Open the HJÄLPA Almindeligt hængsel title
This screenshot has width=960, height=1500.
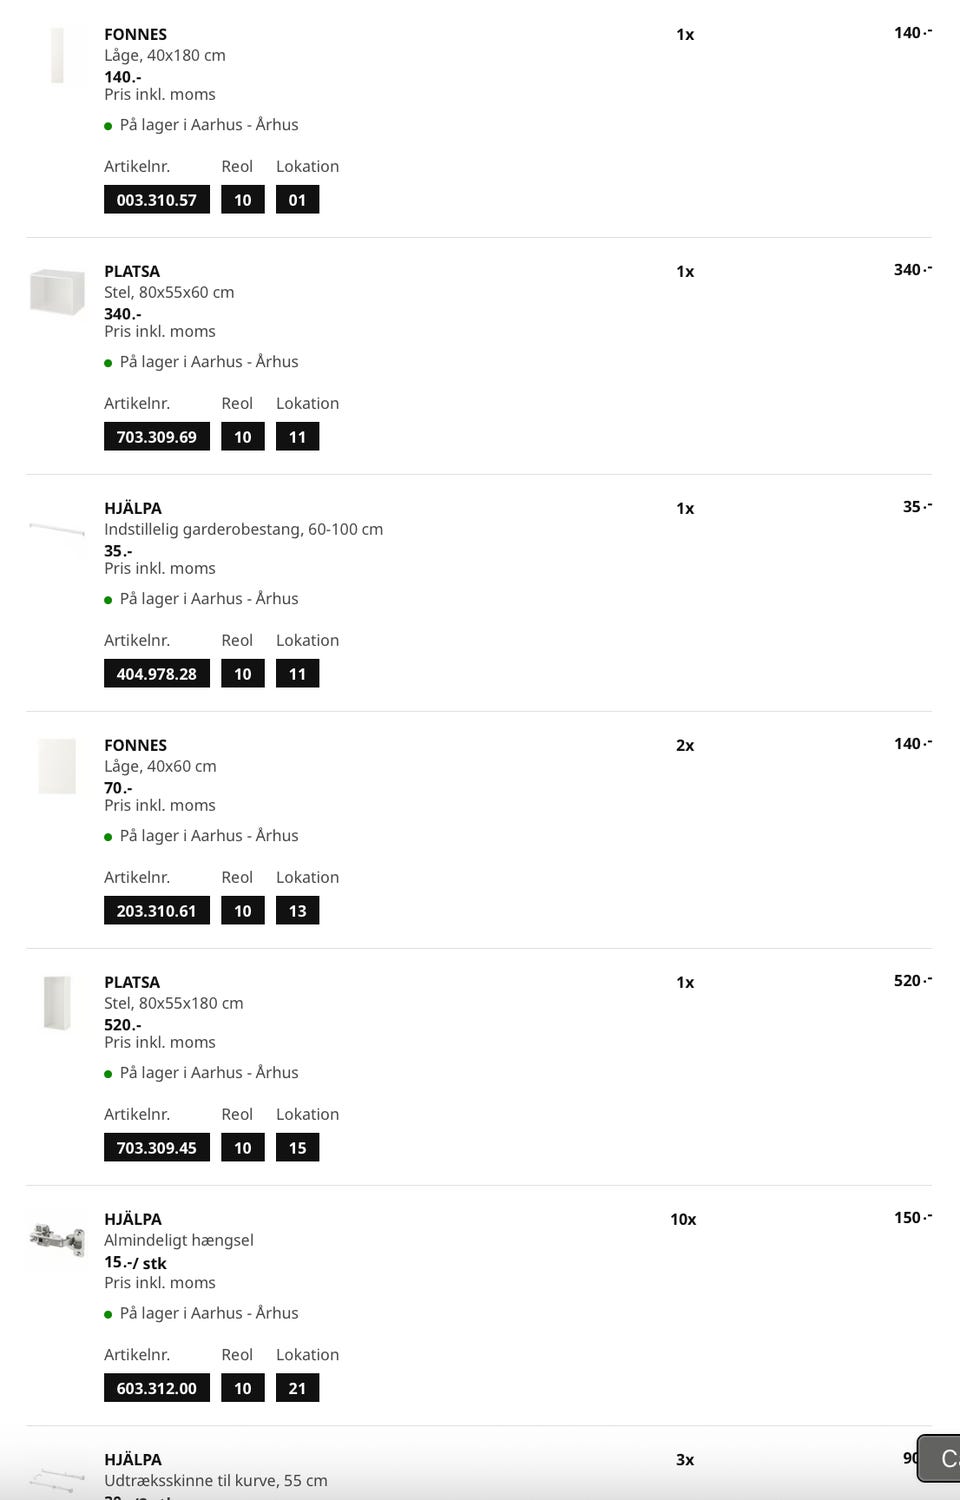tap(133, 1219)
